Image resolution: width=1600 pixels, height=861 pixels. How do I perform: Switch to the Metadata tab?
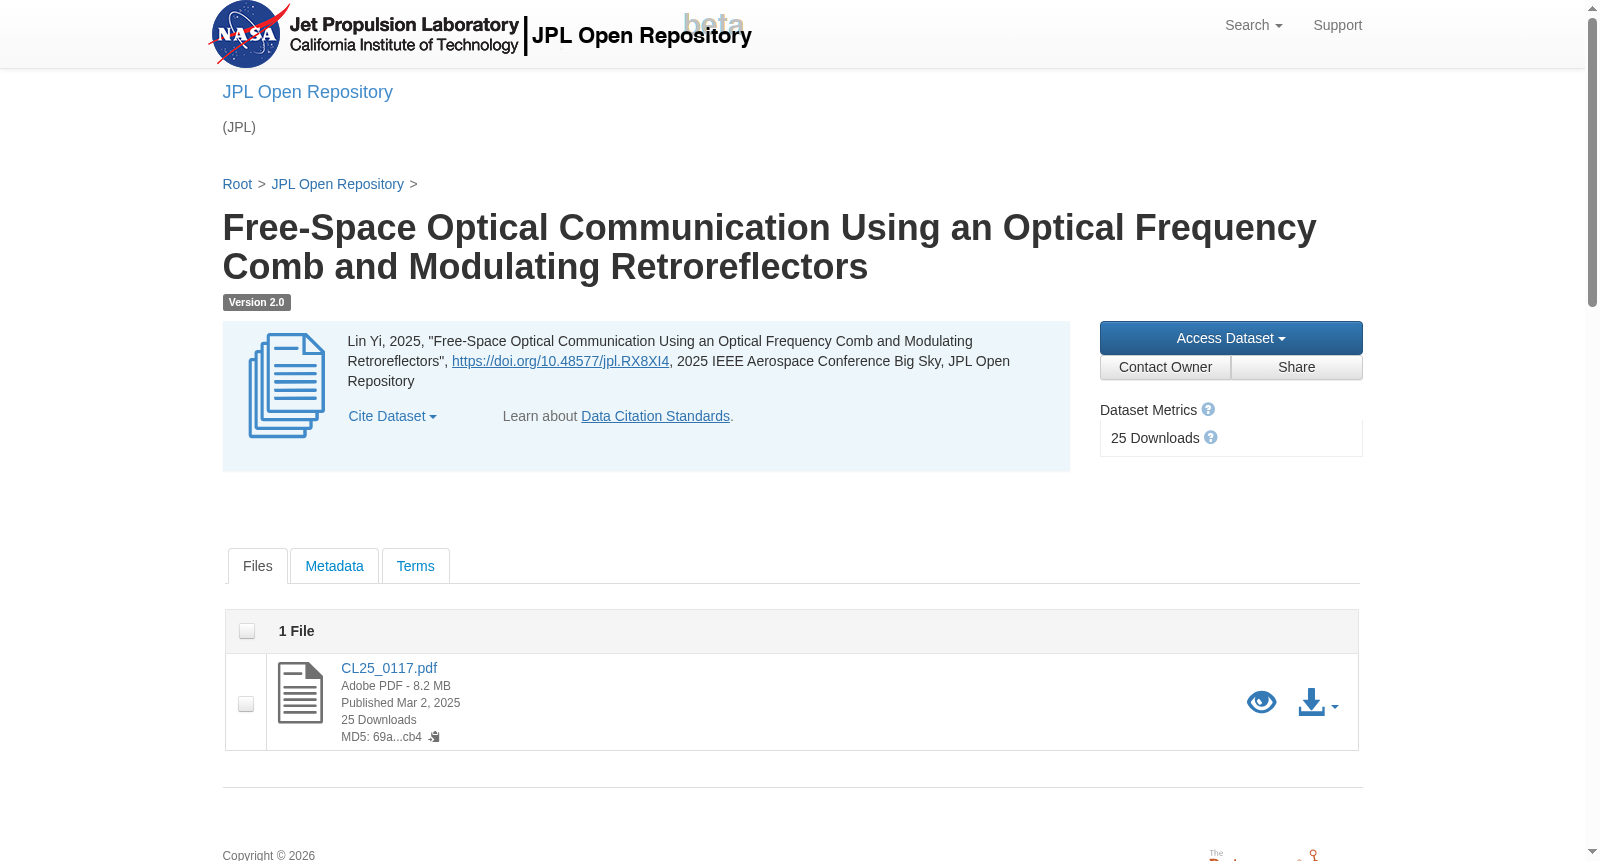pyautogui.click(x=334, y=566)
